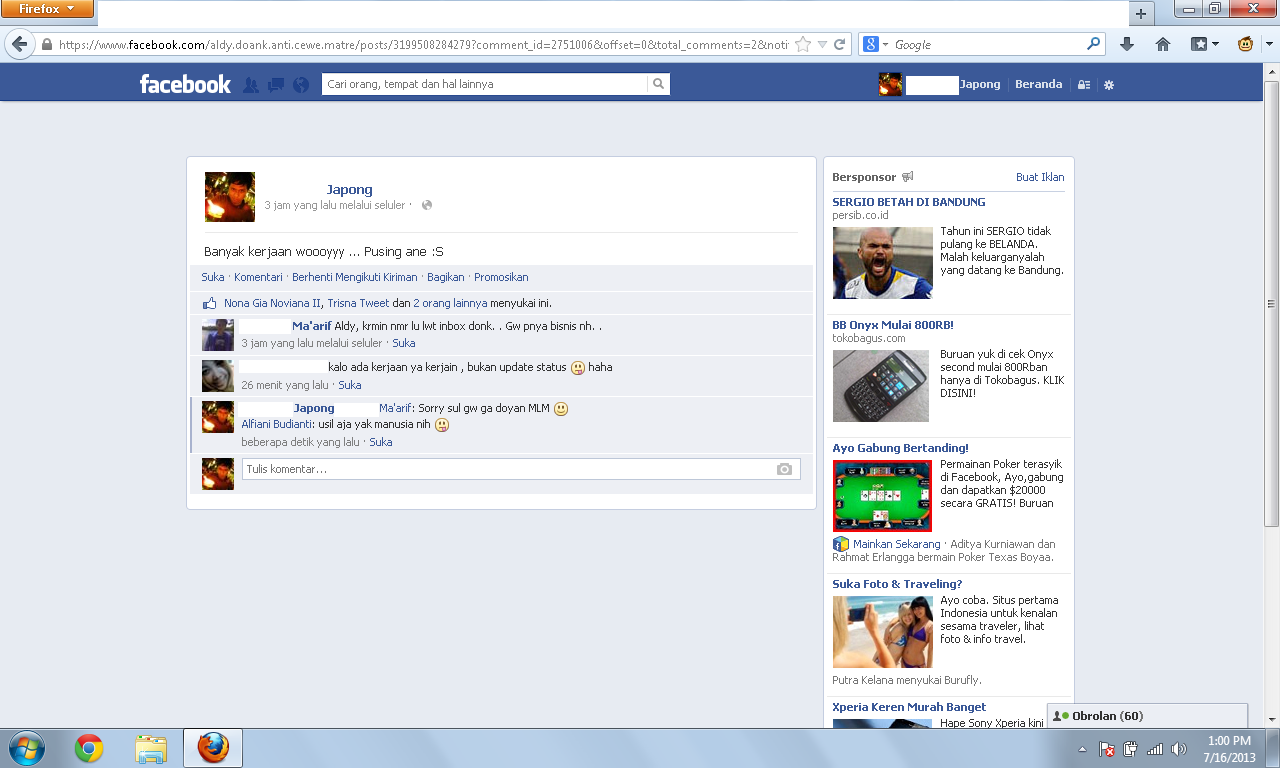Viewport: 1280px width, 768px height.
Task: Open the Firefox application menu
Action: click(47, 9)
